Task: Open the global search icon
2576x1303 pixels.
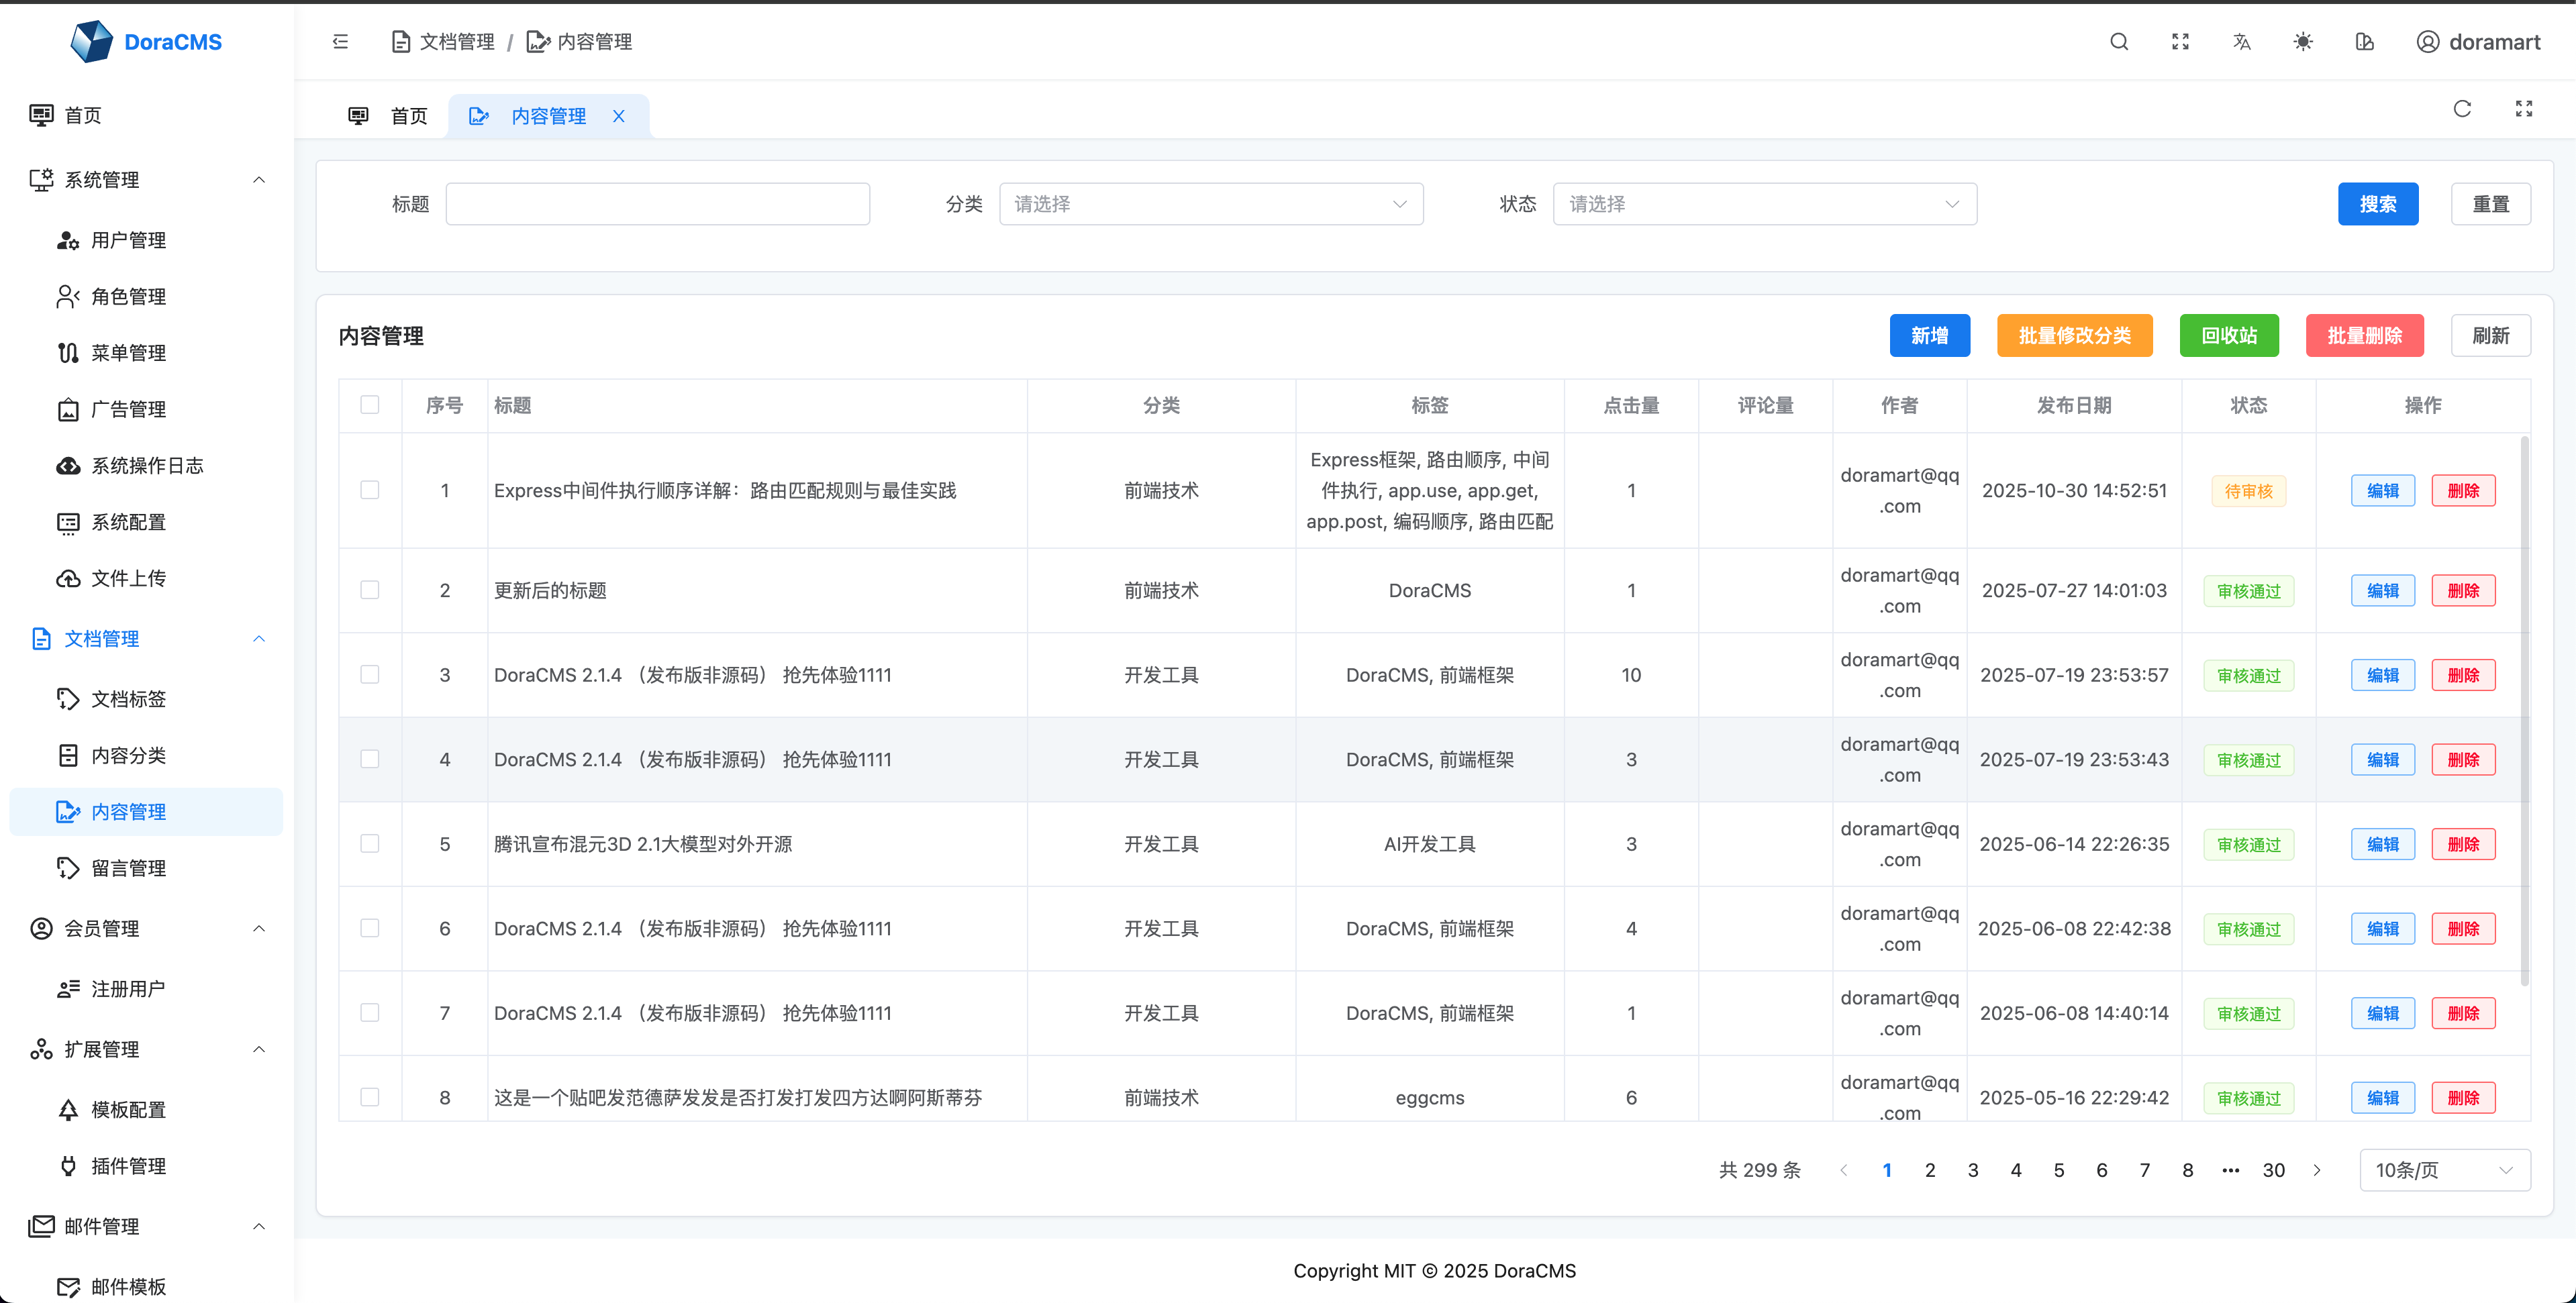Action: coord(2119,41)
